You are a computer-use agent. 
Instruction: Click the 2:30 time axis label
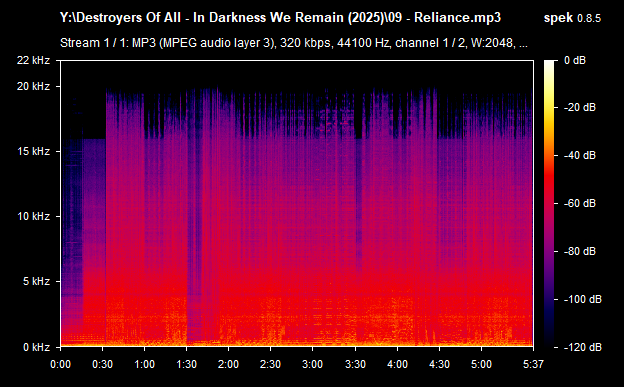(271, 364)
